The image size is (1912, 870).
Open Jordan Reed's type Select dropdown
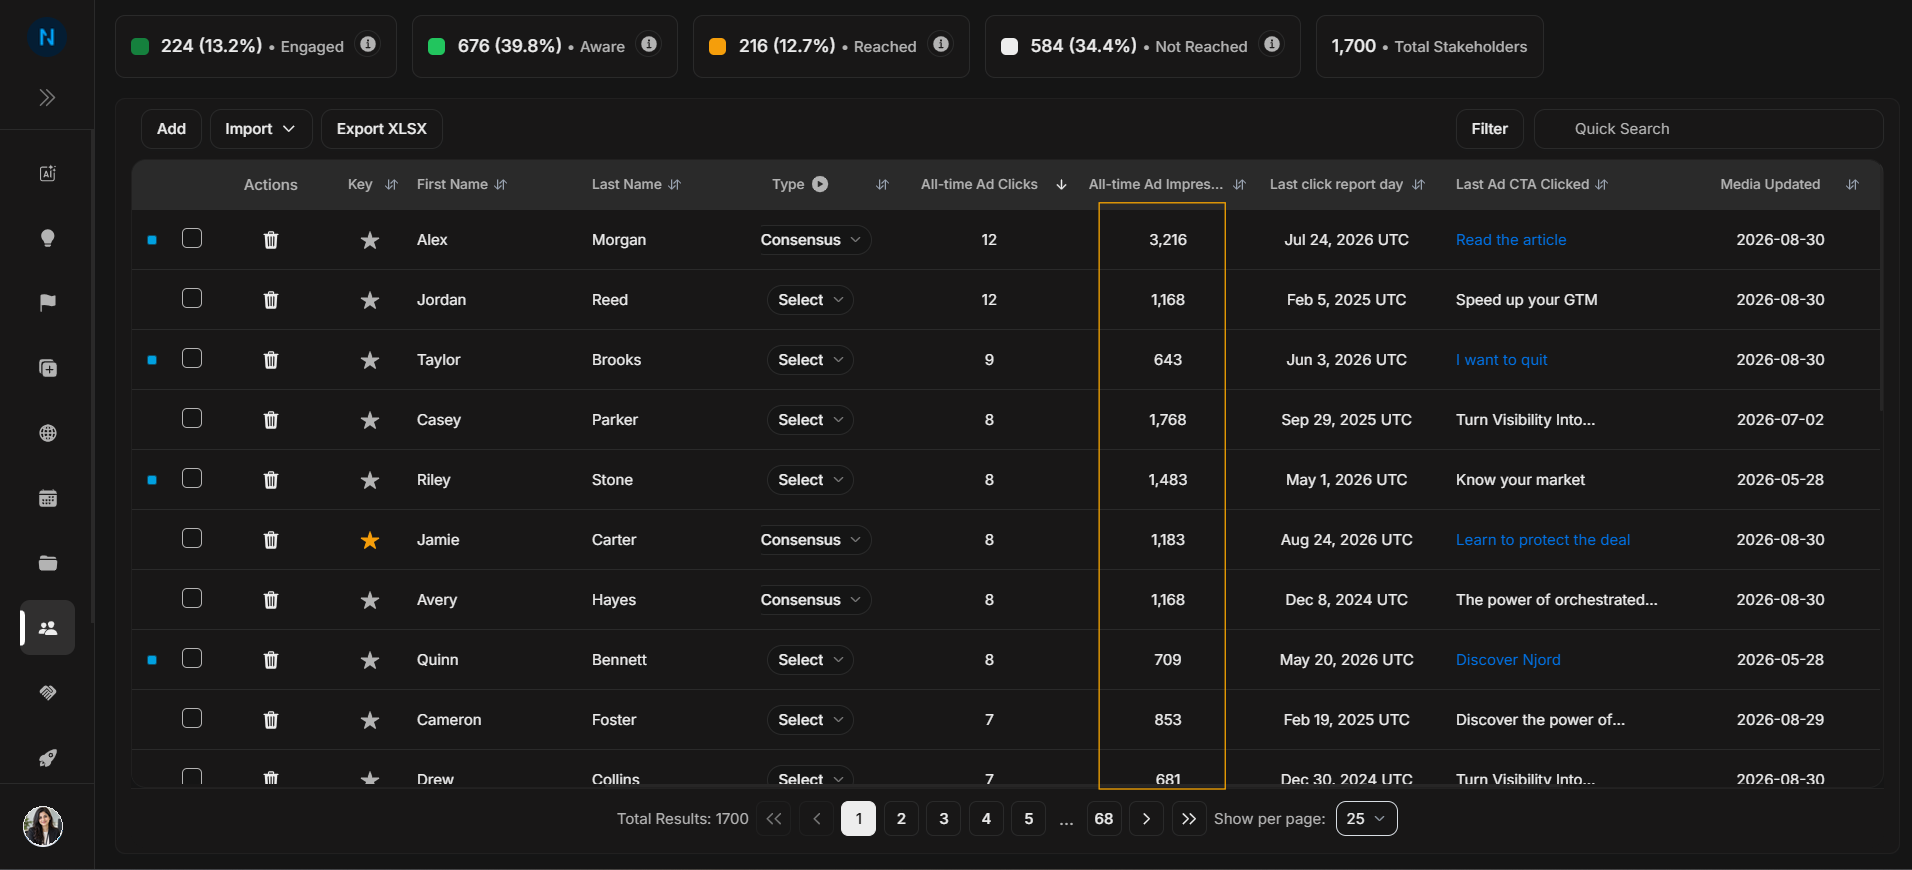pyautogui.click(x=810, y=300)
